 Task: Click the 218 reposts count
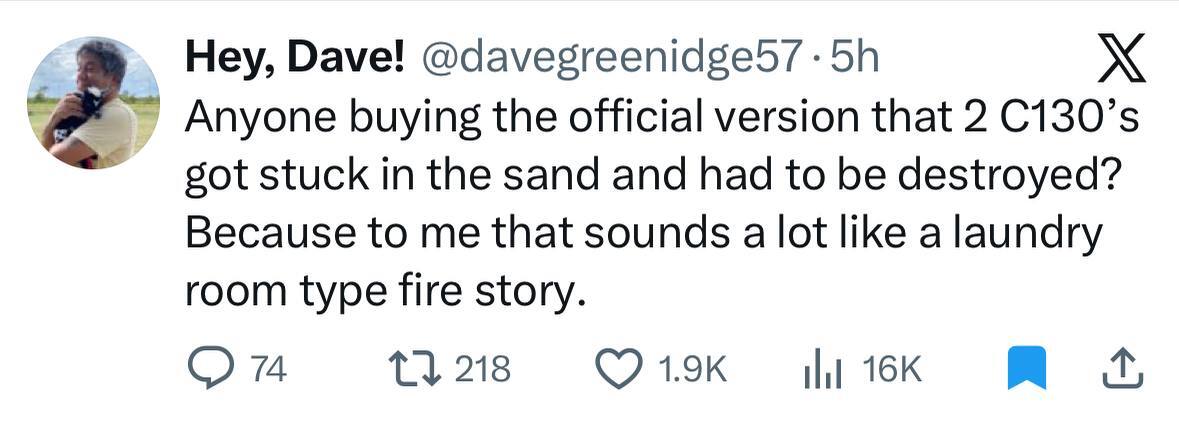pyautogui.click(x=482, y=371)
